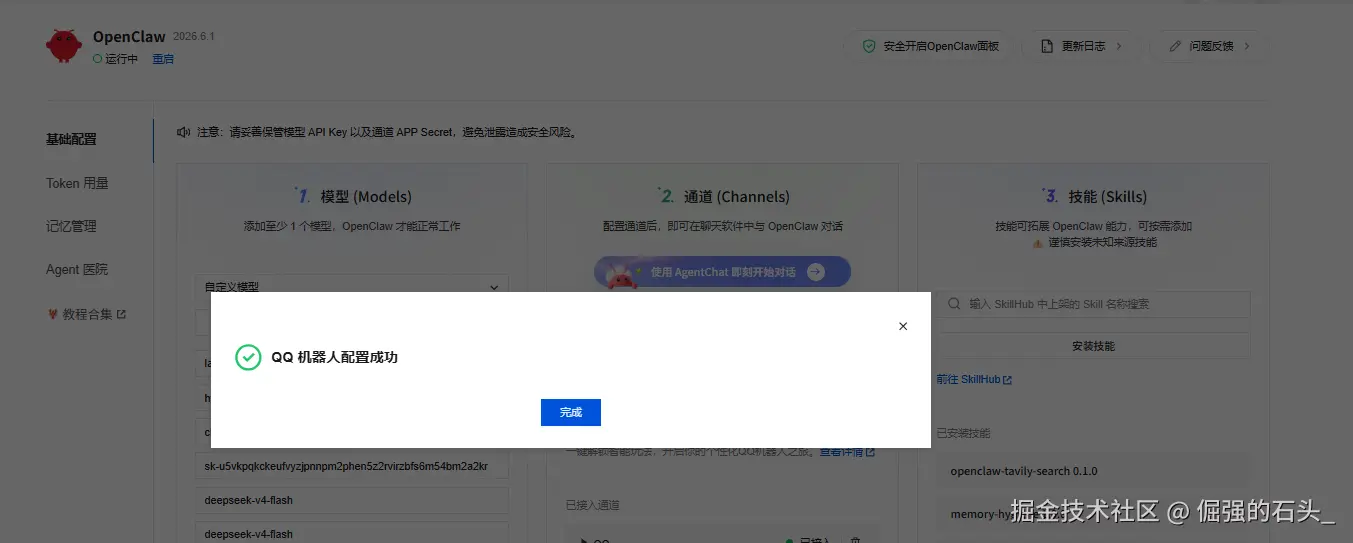Click the 使用 AgentChat 即刻开始对话 banner
The height and width of the screenshot is (543, 1353).
[x=722, y=272]
